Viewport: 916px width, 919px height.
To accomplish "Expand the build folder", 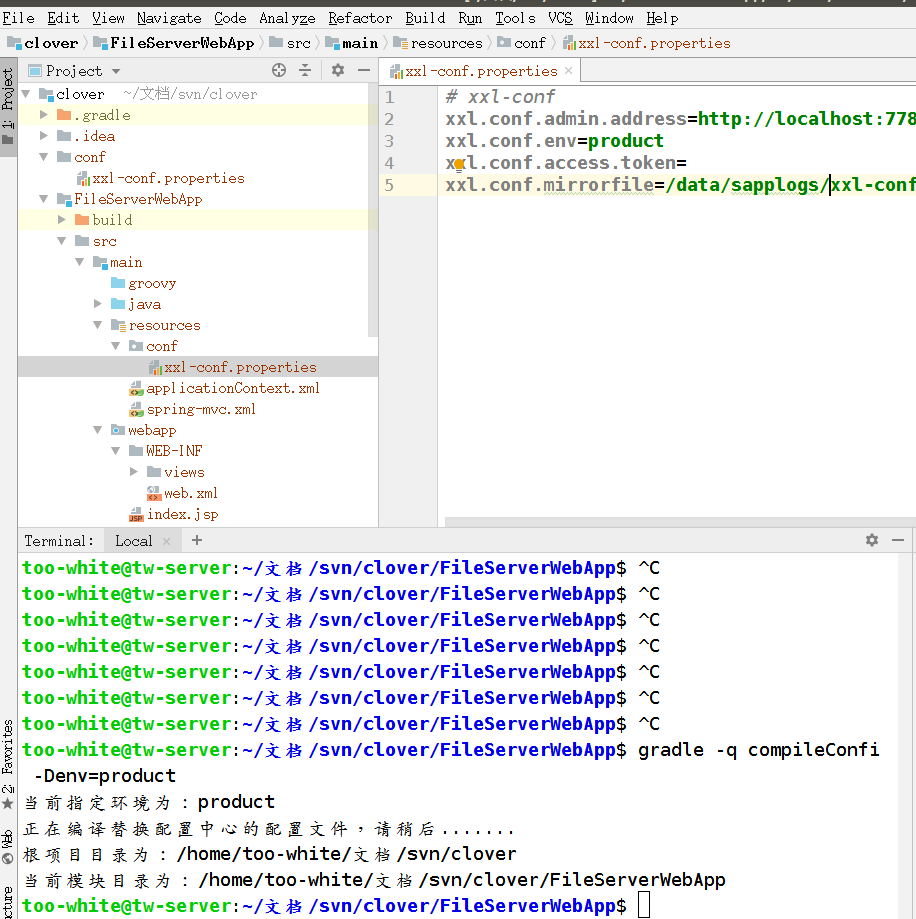I will click(x=62, y=220).
